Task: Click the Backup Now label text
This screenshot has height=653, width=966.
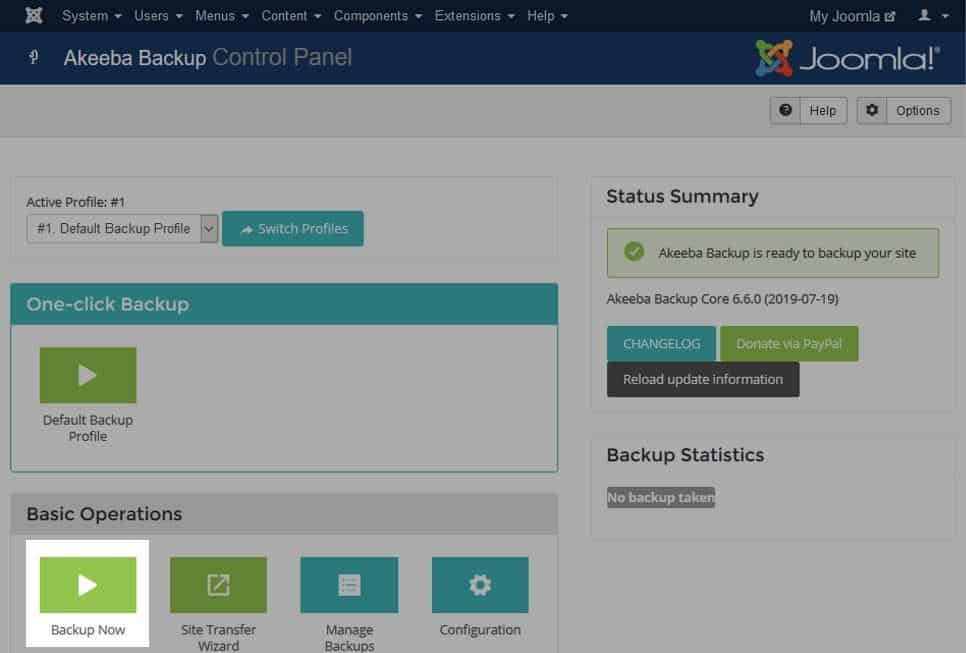Action: coord(87,630)
